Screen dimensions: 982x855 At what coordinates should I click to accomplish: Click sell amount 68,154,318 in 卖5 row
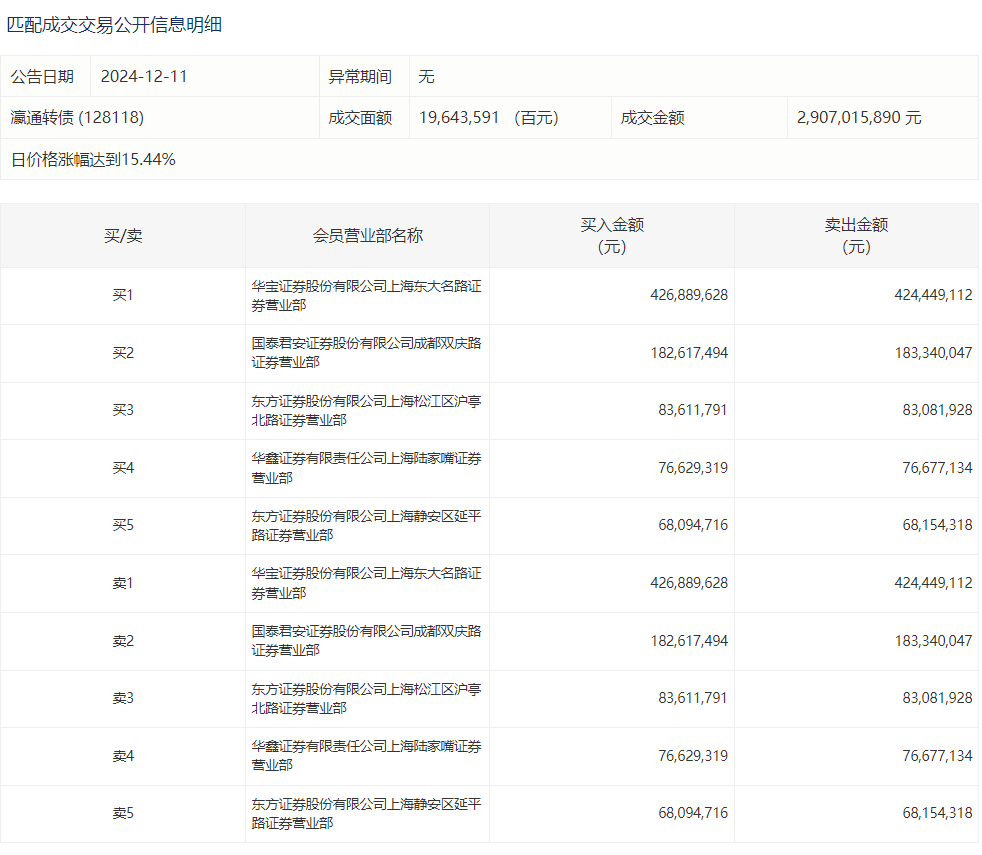point(937,813)
